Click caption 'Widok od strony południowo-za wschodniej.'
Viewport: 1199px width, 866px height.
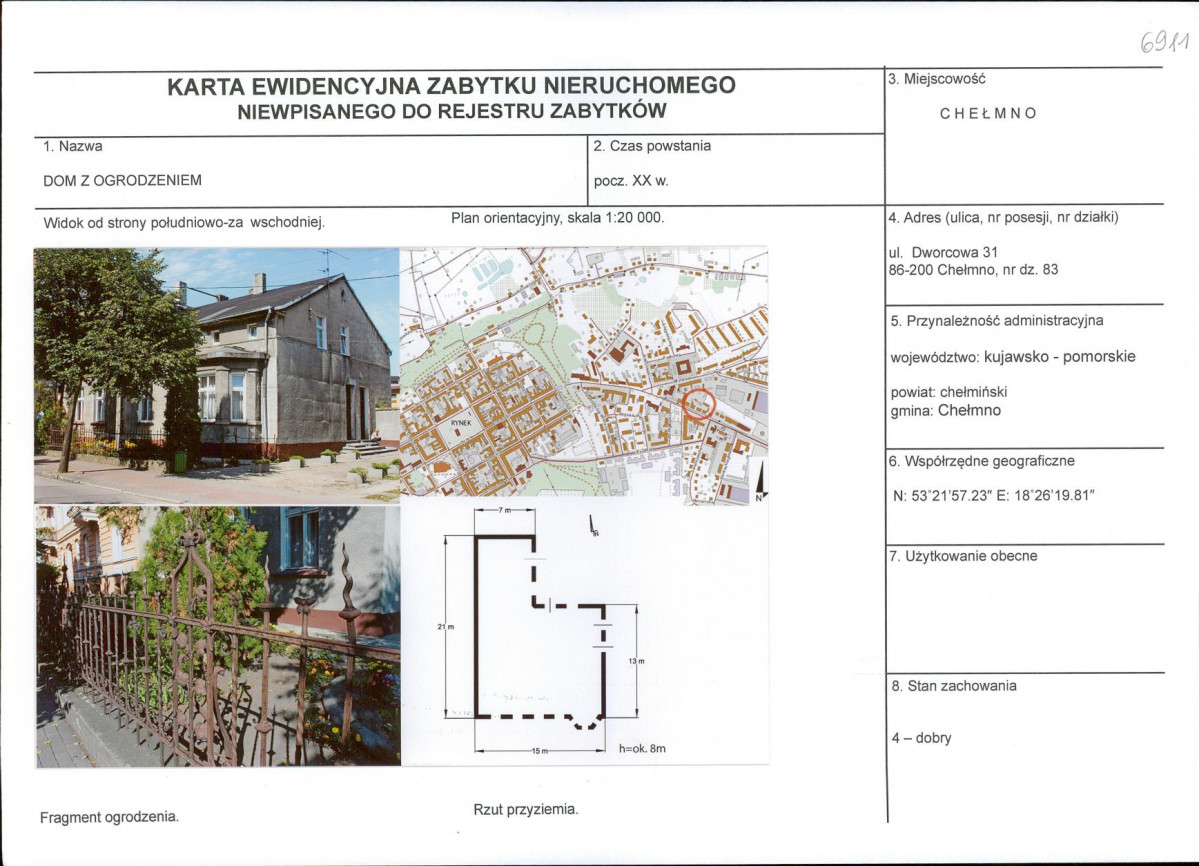point(184,223)
